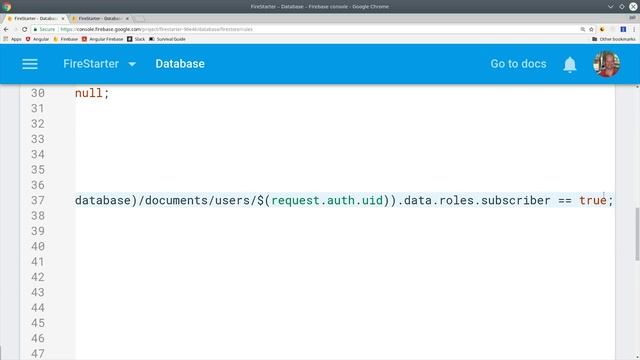Minimize the Chrome window
This screenshot has height=360, width=640.
coord(610,7)
